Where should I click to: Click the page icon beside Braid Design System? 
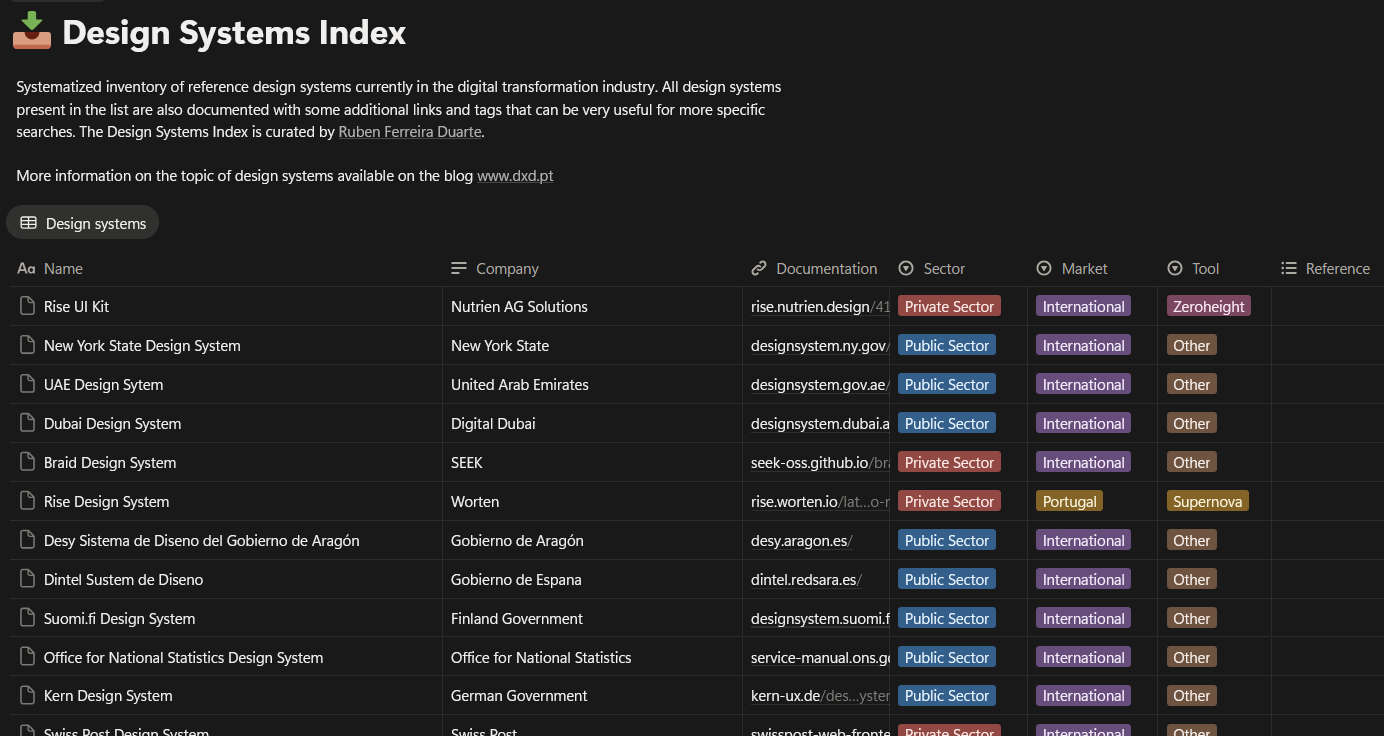click(28, 462)
